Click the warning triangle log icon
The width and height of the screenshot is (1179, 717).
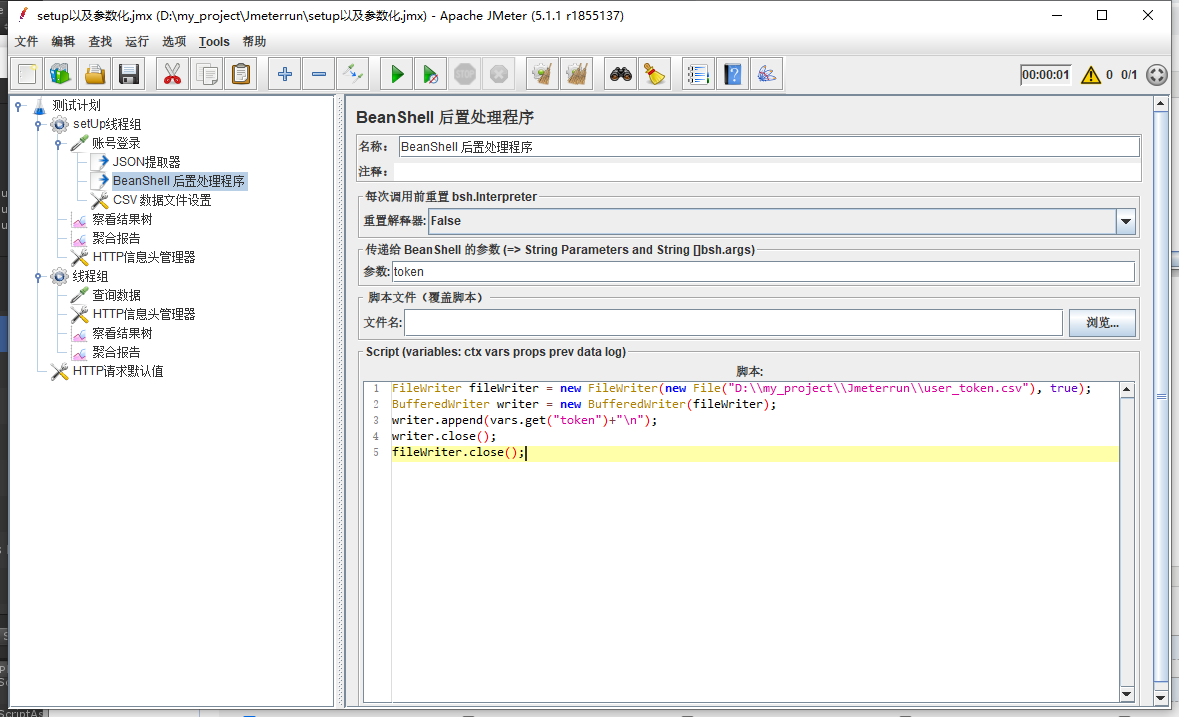pos(1090,75)
